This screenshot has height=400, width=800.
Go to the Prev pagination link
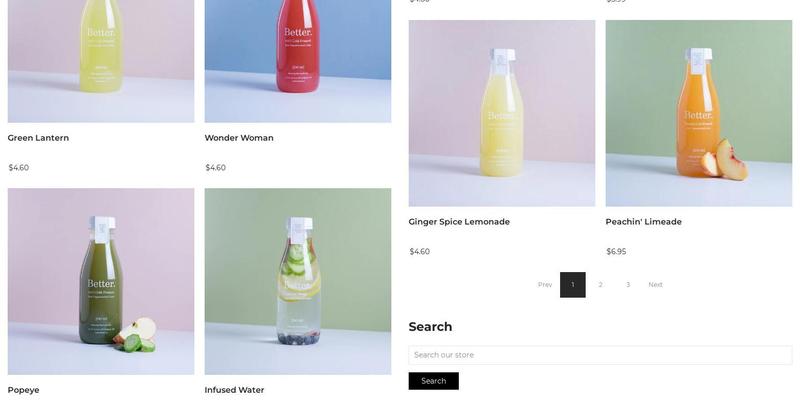(x=545, y=285)
